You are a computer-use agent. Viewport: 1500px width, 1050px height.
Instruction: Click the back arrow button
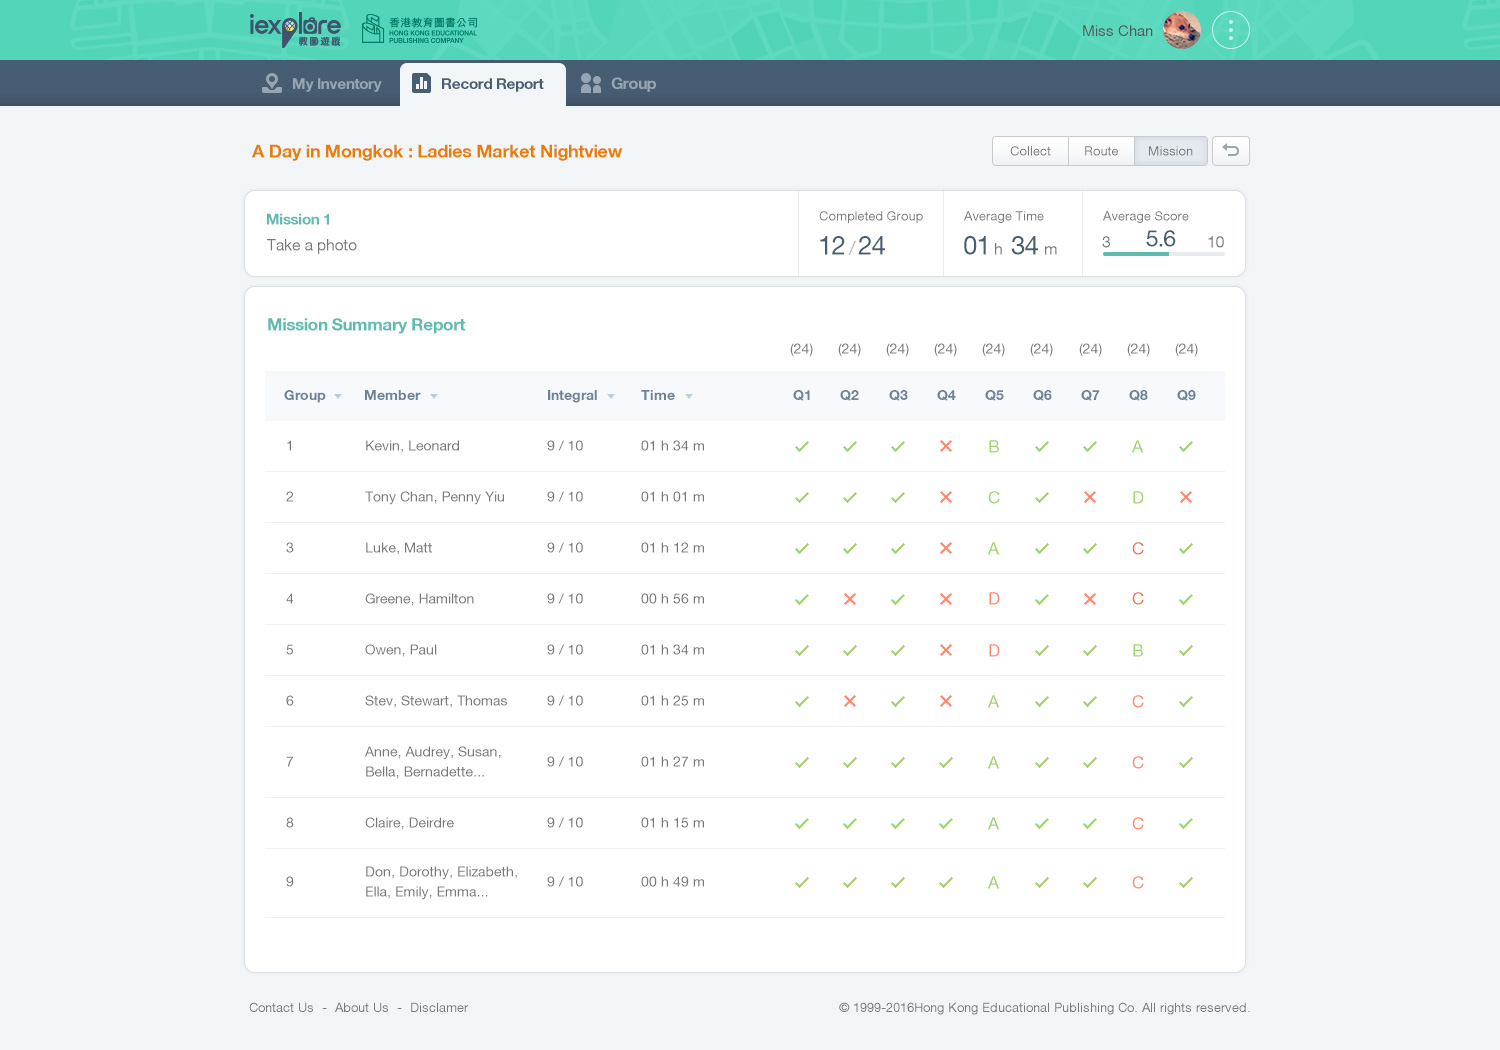1230,151
